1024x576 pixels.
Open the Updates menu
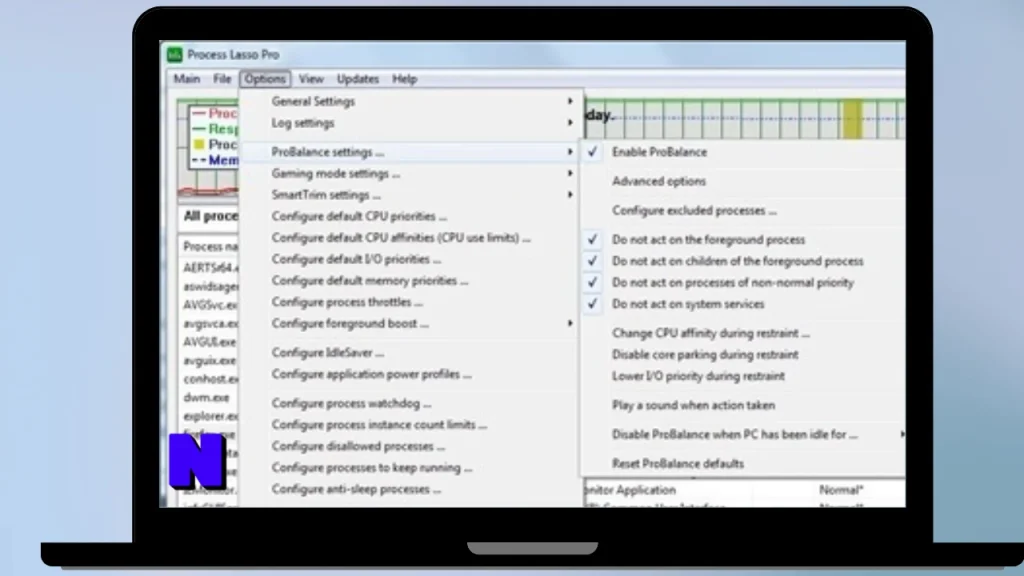(x=358, y=79)
